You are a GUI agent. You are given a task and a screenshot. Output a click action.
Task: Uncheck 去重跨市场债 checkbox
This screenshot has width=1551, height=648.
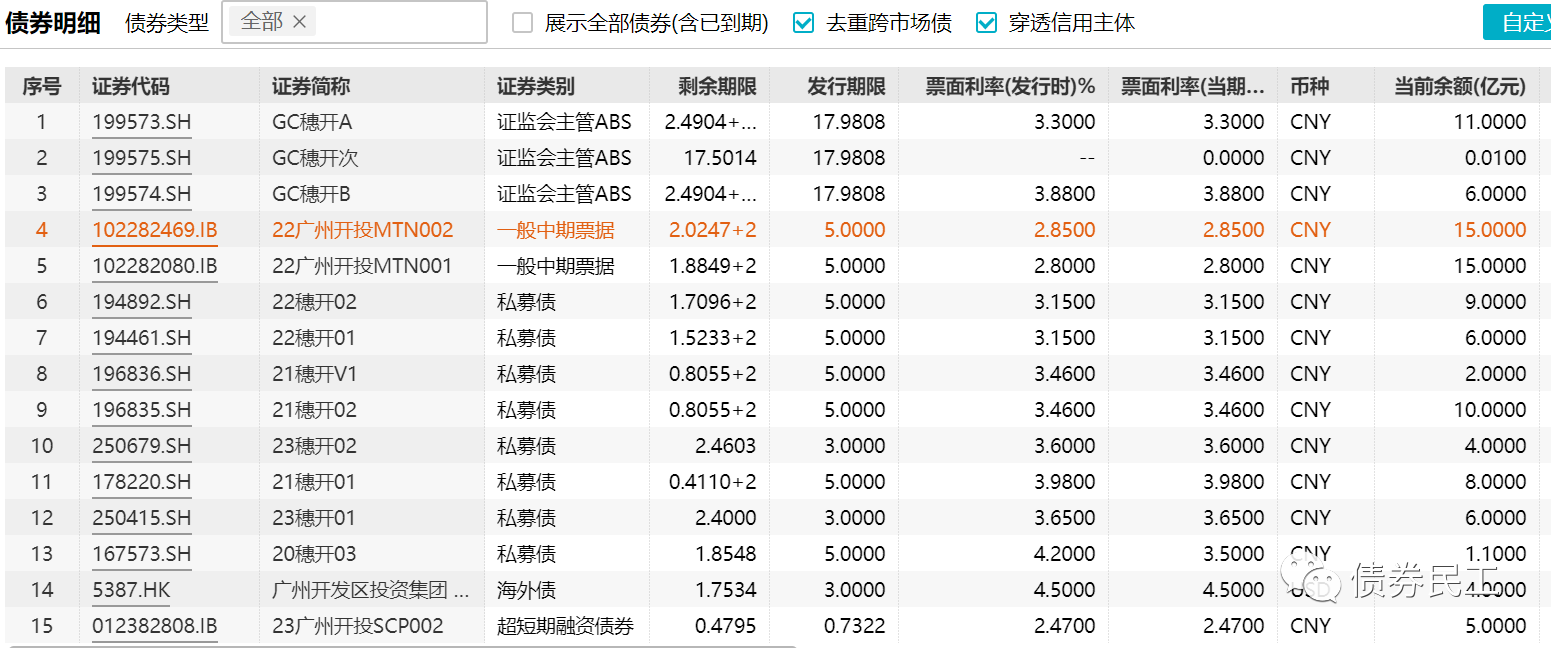pos(803,23)
